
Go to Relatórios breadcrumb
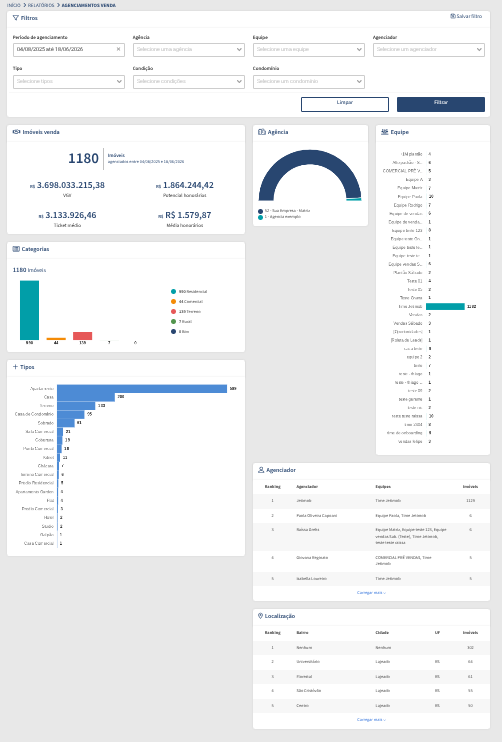tap(41, 5)
